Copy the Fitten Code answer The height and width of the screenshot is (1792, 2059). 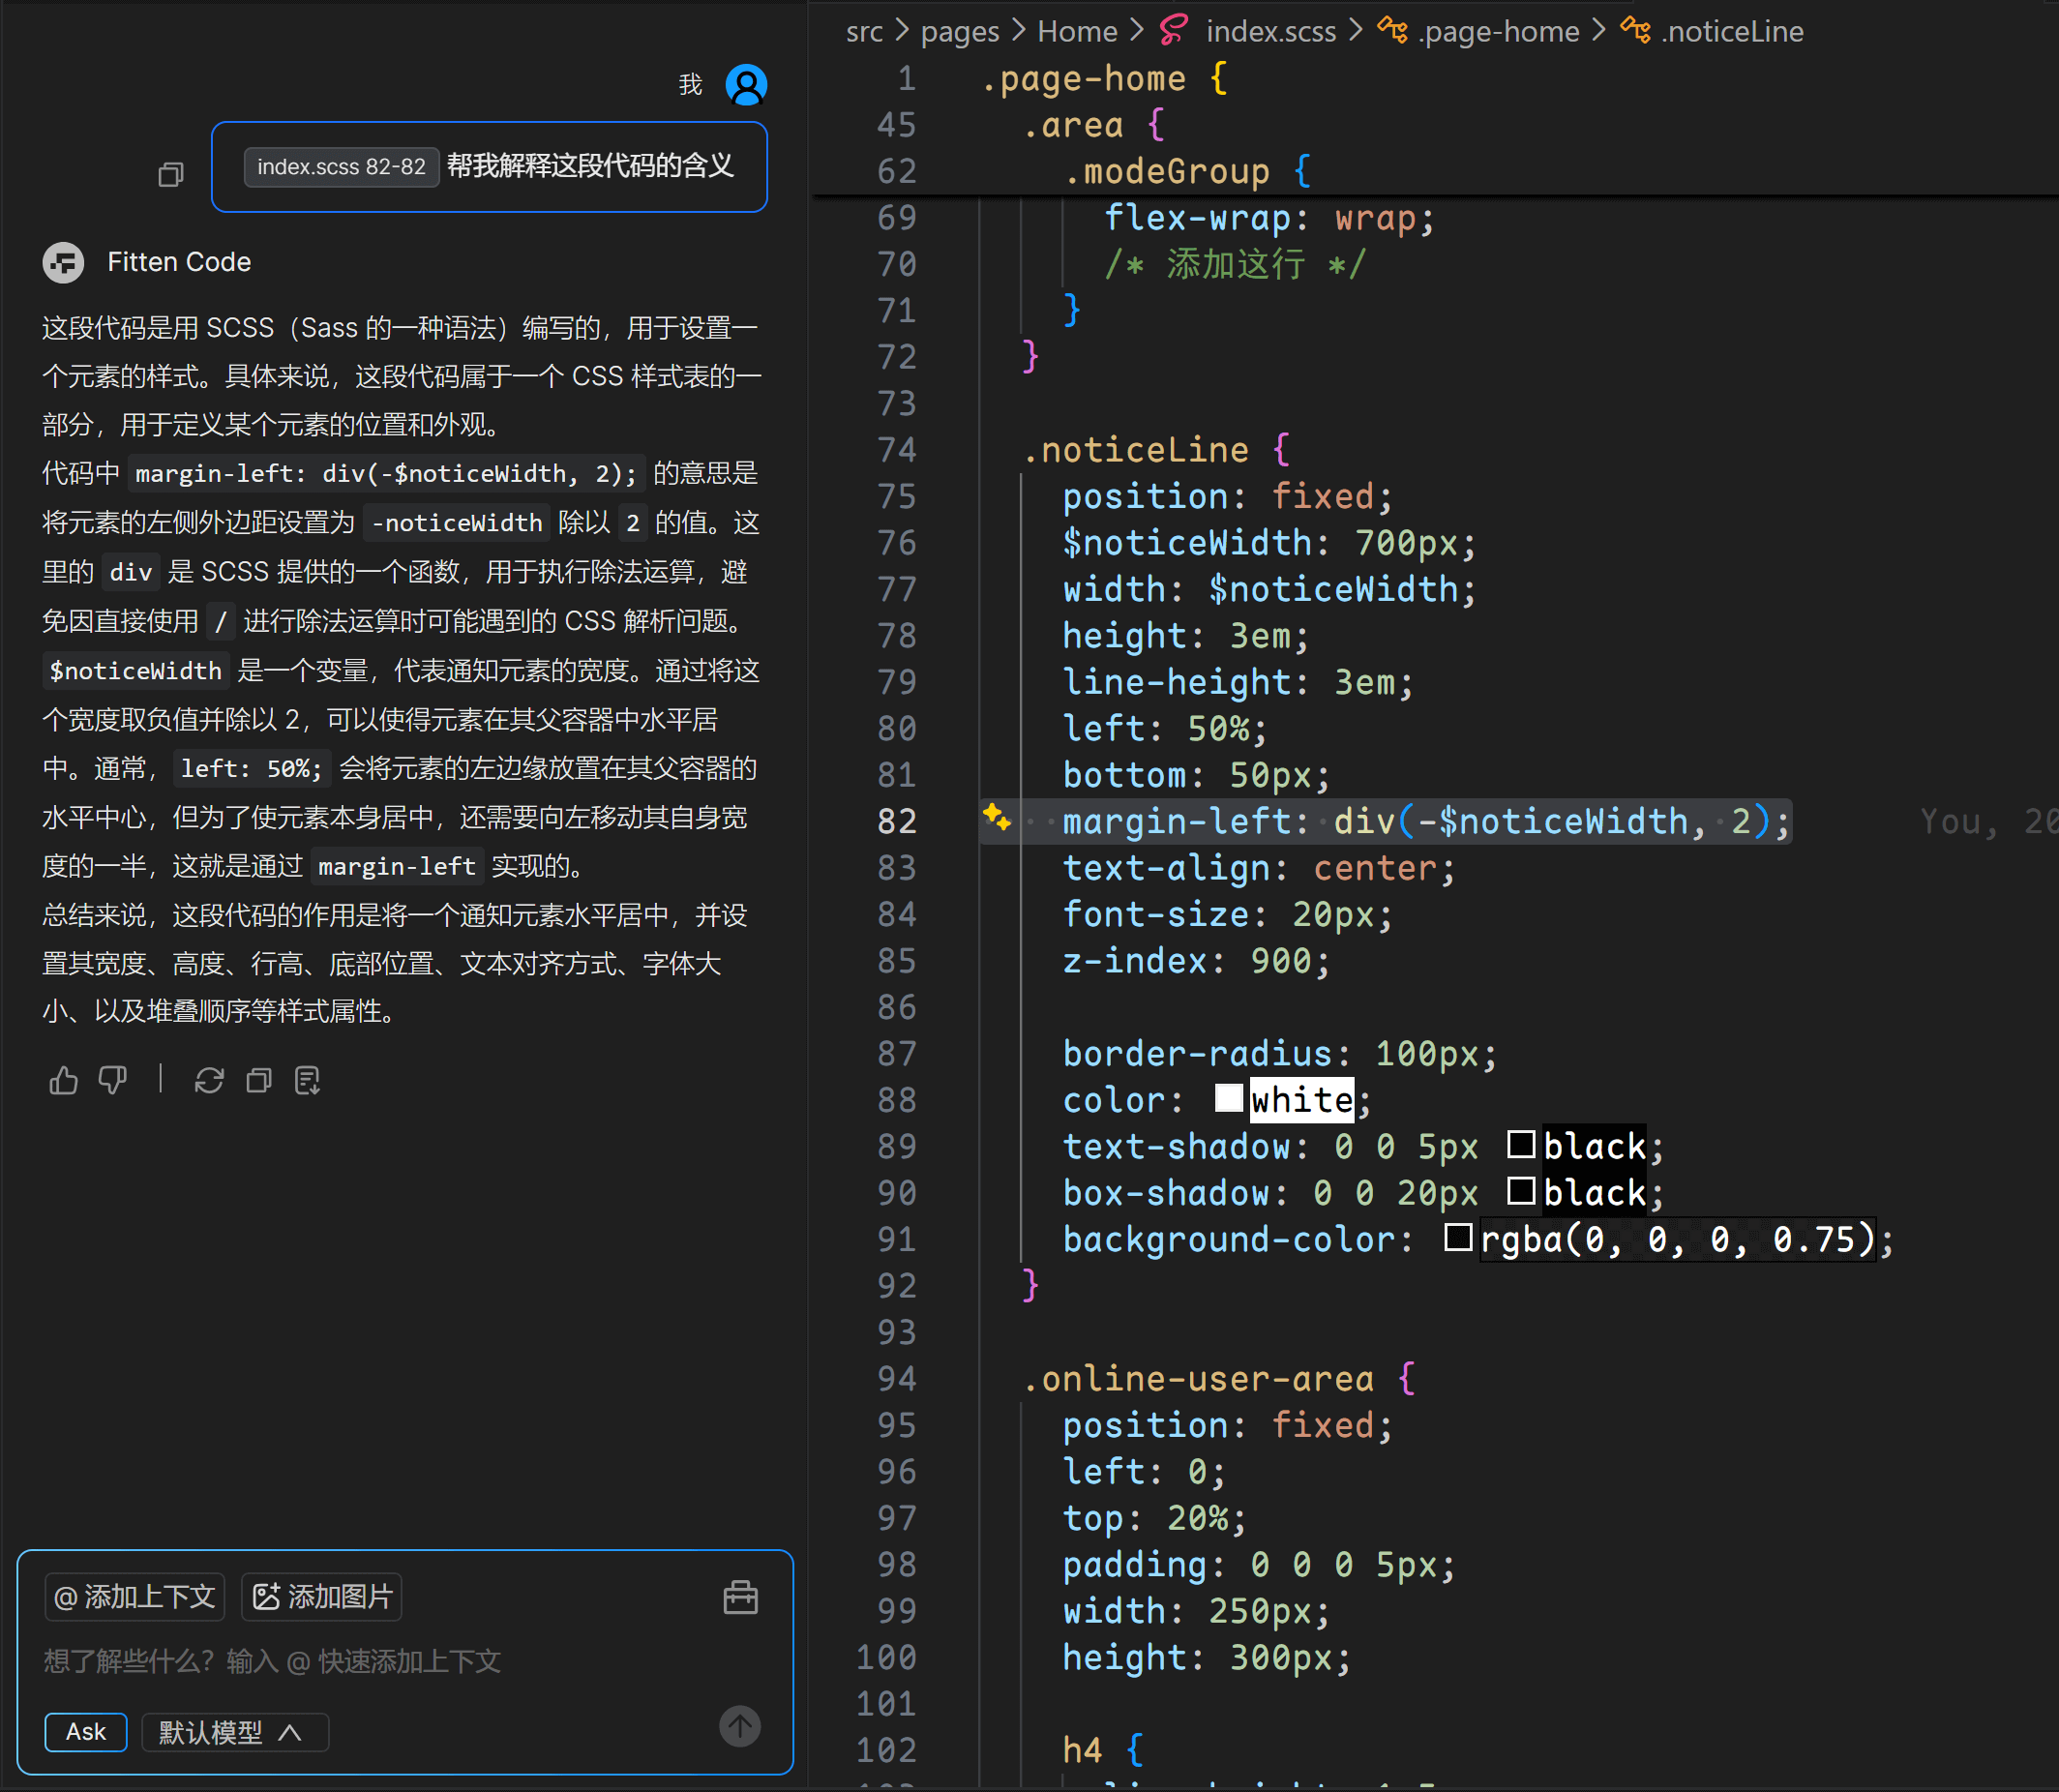[259, 1080]
